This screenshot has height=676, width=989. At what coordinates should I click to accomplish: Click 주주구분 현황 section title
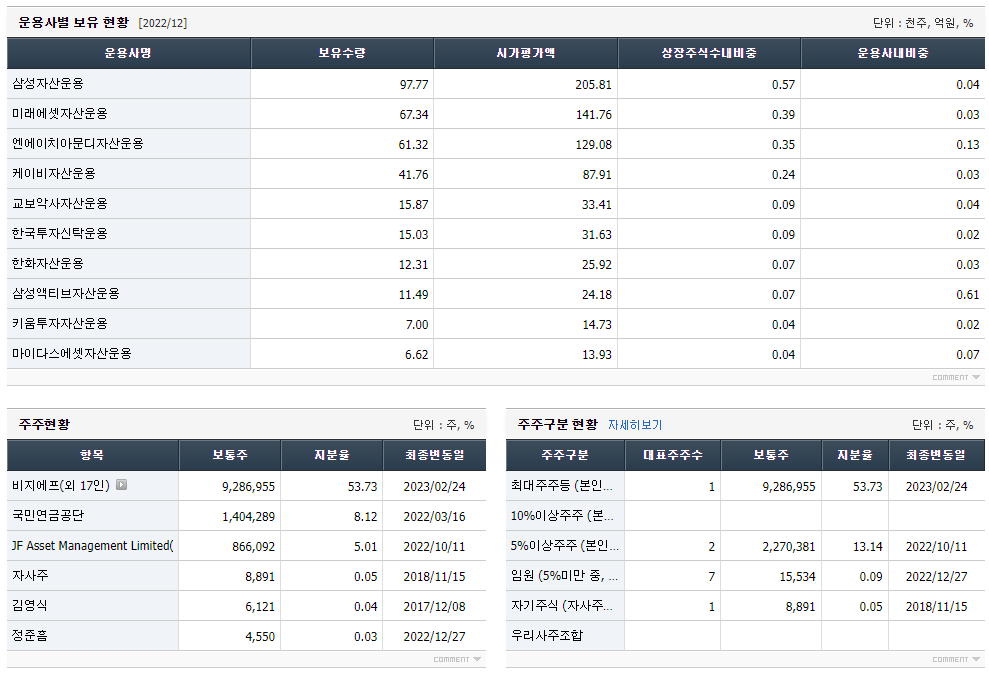pyautogui.click(x=557, y=424)
